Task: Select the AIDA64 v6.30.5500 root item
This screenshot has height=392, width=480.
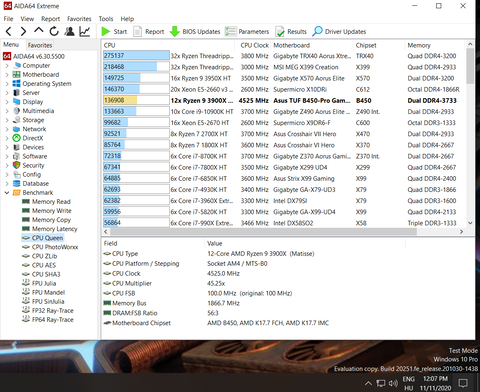Action: pyautogui.click(x=34, y=56)
